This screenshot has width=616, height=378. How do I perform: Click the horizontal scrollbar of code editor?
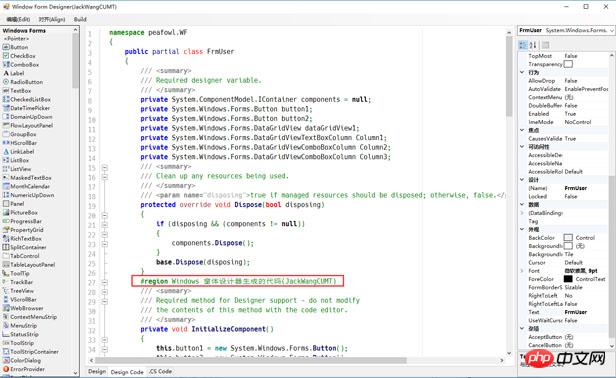pyautogui.click(x=251, y=360)
